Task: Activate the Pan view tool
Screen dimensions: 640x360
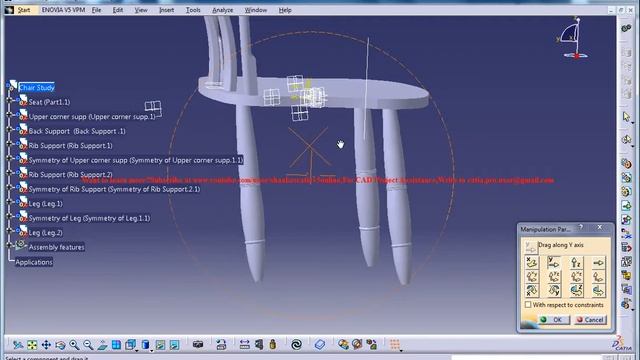Action: 46,345
